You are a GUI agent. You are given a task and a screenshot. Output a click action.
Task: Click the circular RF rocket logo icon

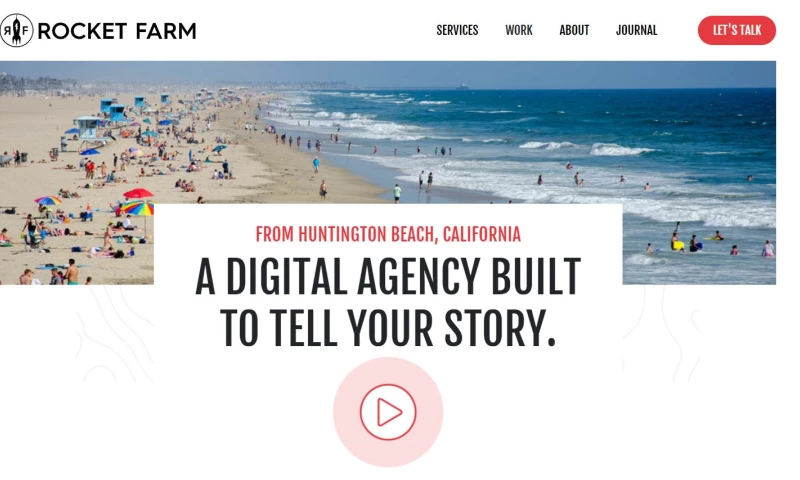16,31
